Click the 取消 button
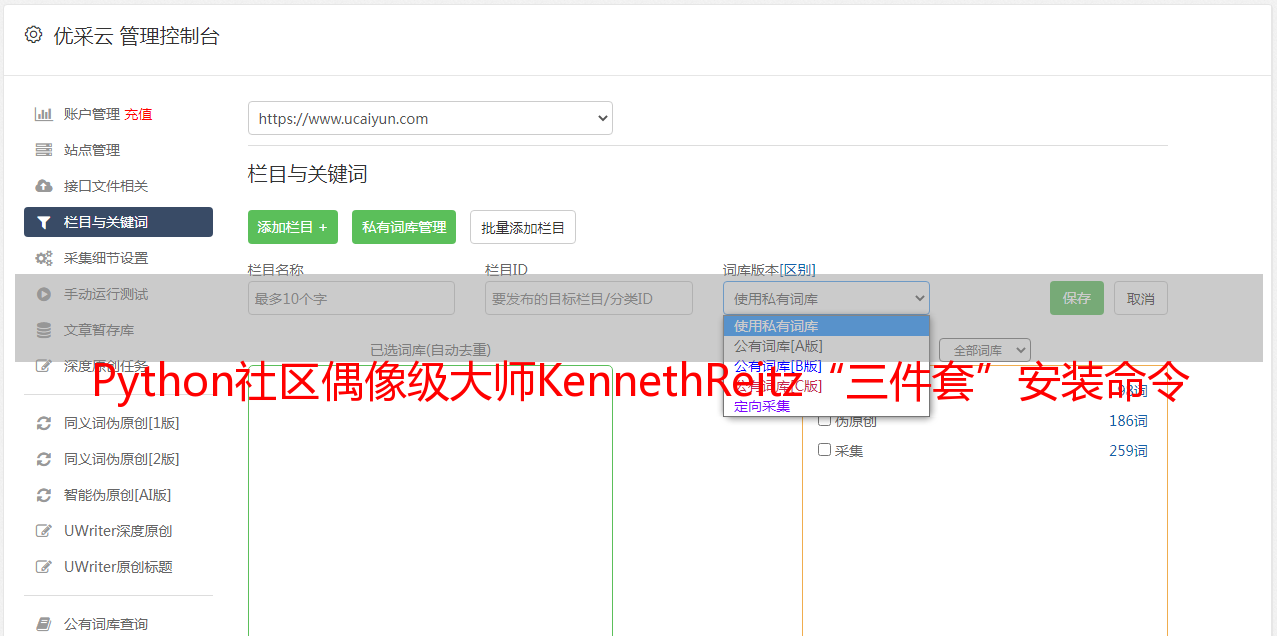1277x636 pixels. (1141, 298)
